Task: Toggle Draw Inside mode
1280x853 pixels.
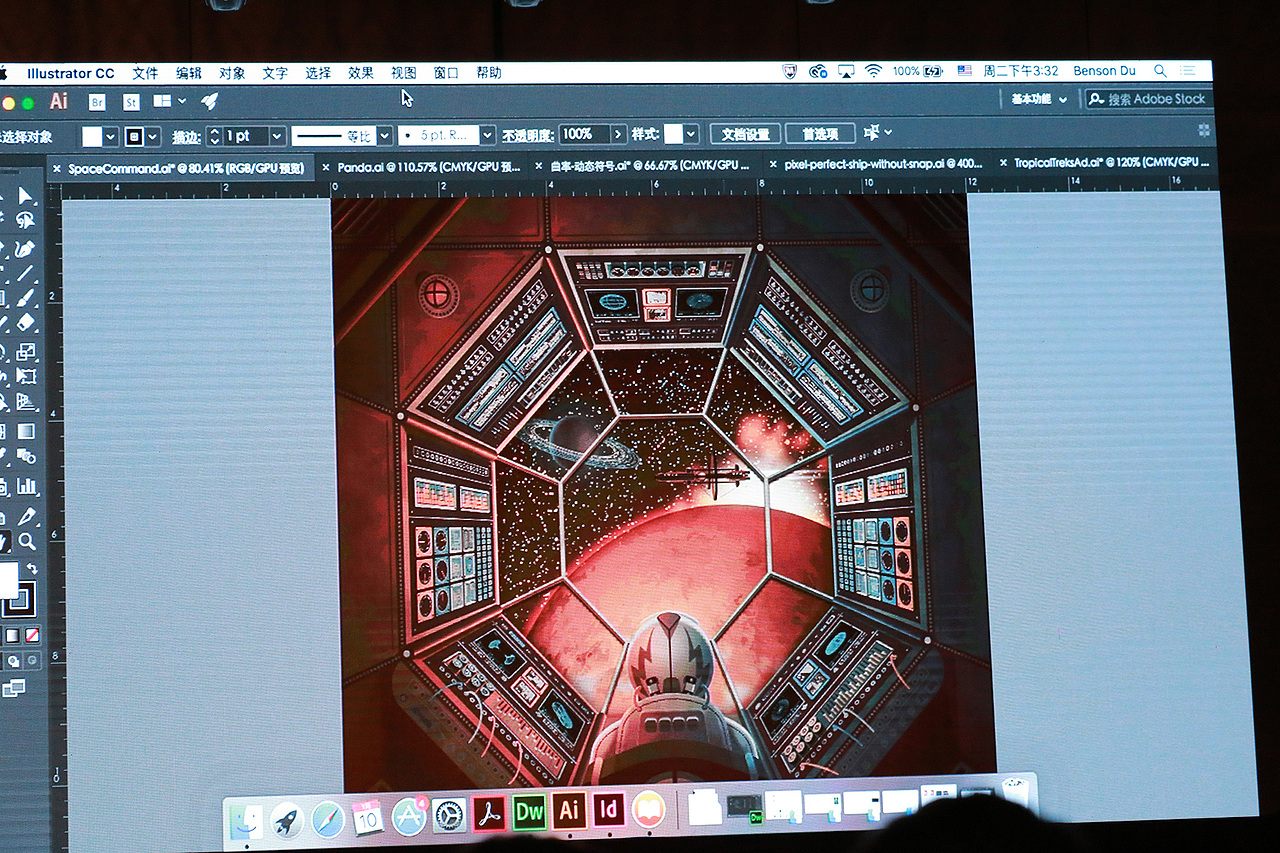Action: [x=32, y=660]
